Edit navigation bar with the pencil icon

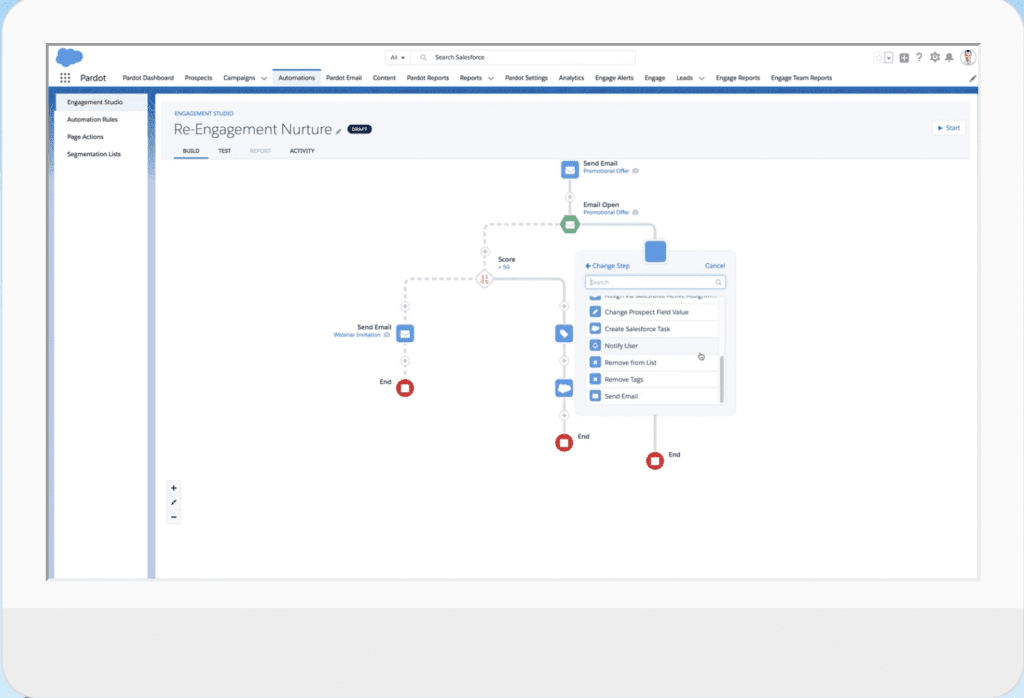tap(972, 78)
